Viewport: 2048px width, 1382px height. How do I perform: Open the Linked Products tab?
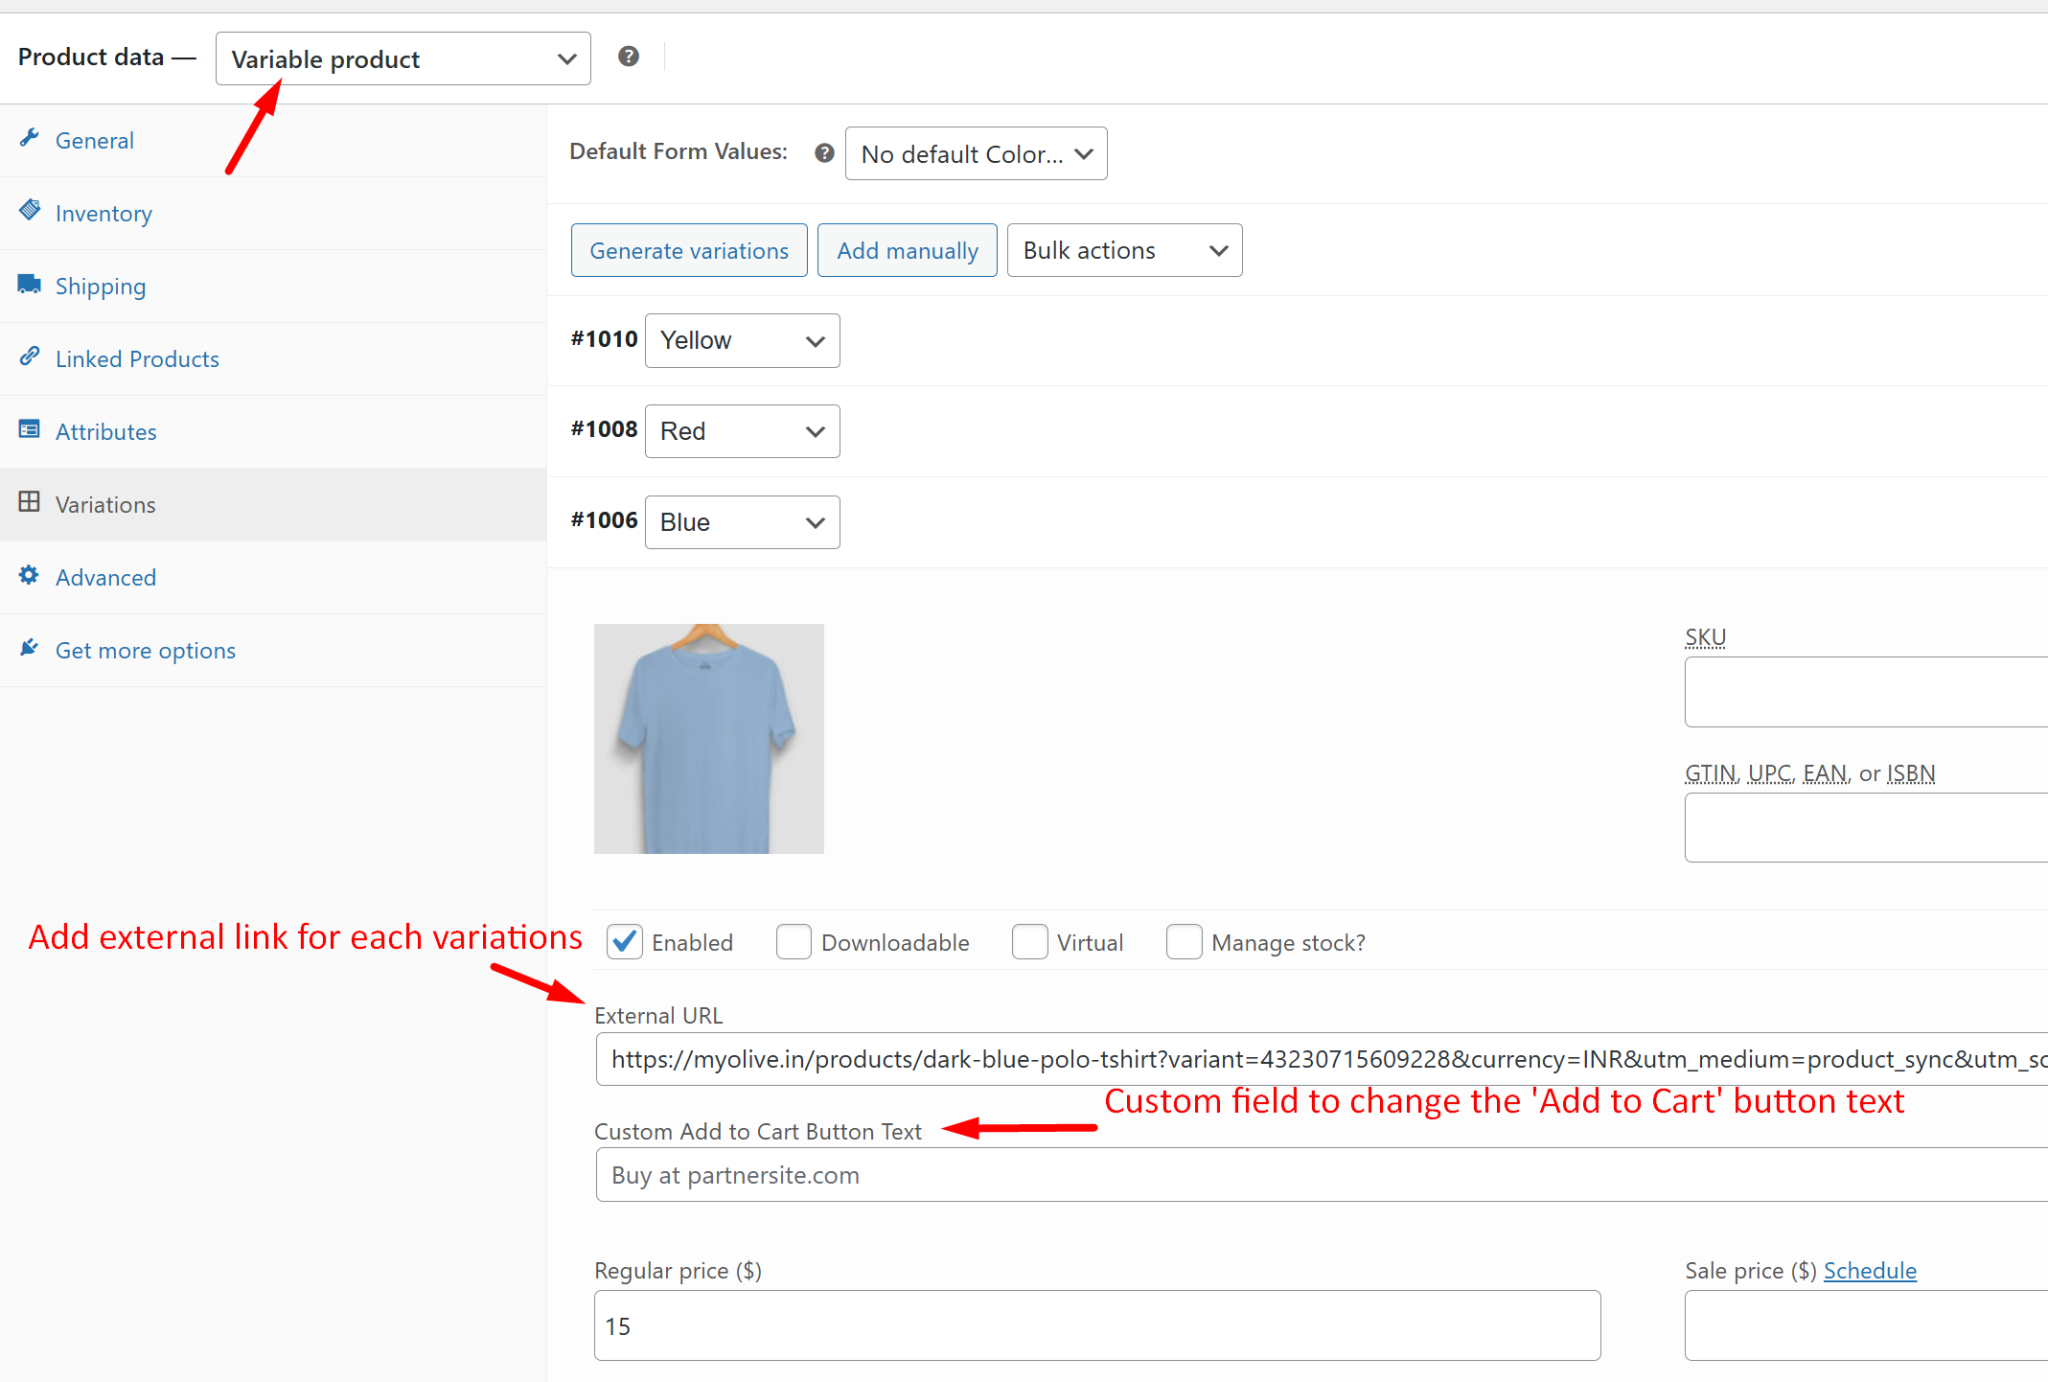(x=137, y=358)
